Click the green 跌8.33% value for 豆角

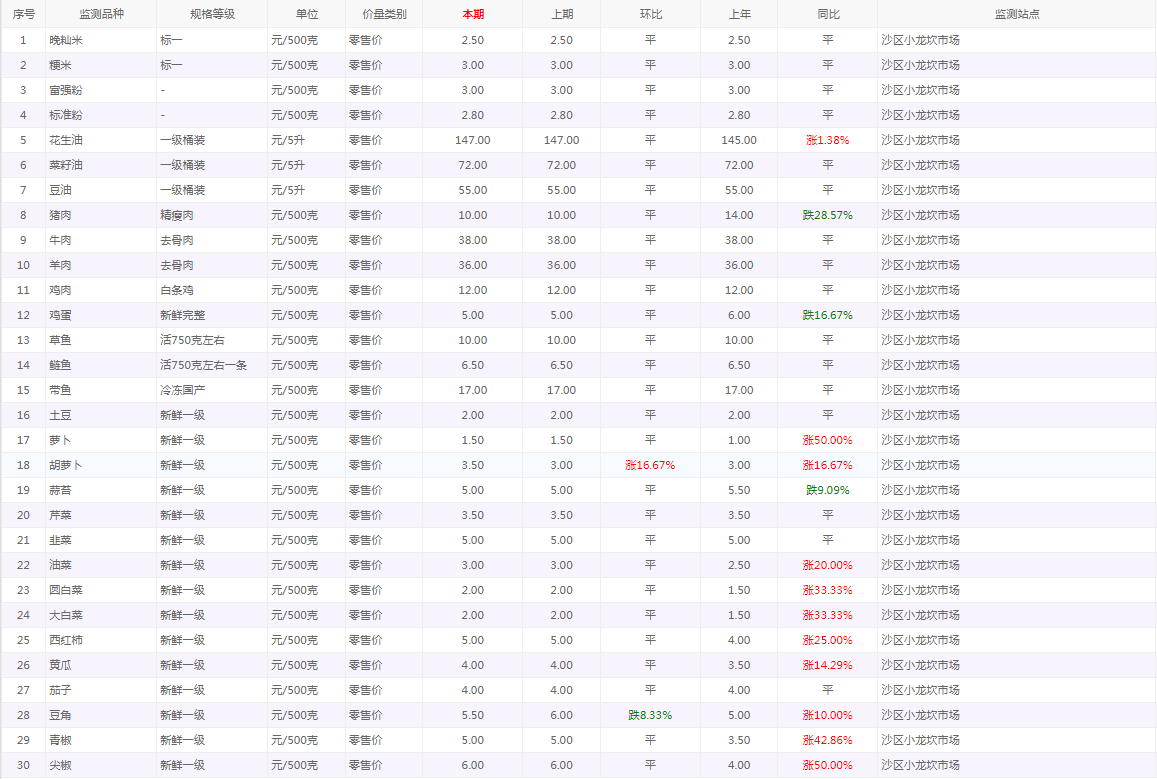click(x=650, y=715)
